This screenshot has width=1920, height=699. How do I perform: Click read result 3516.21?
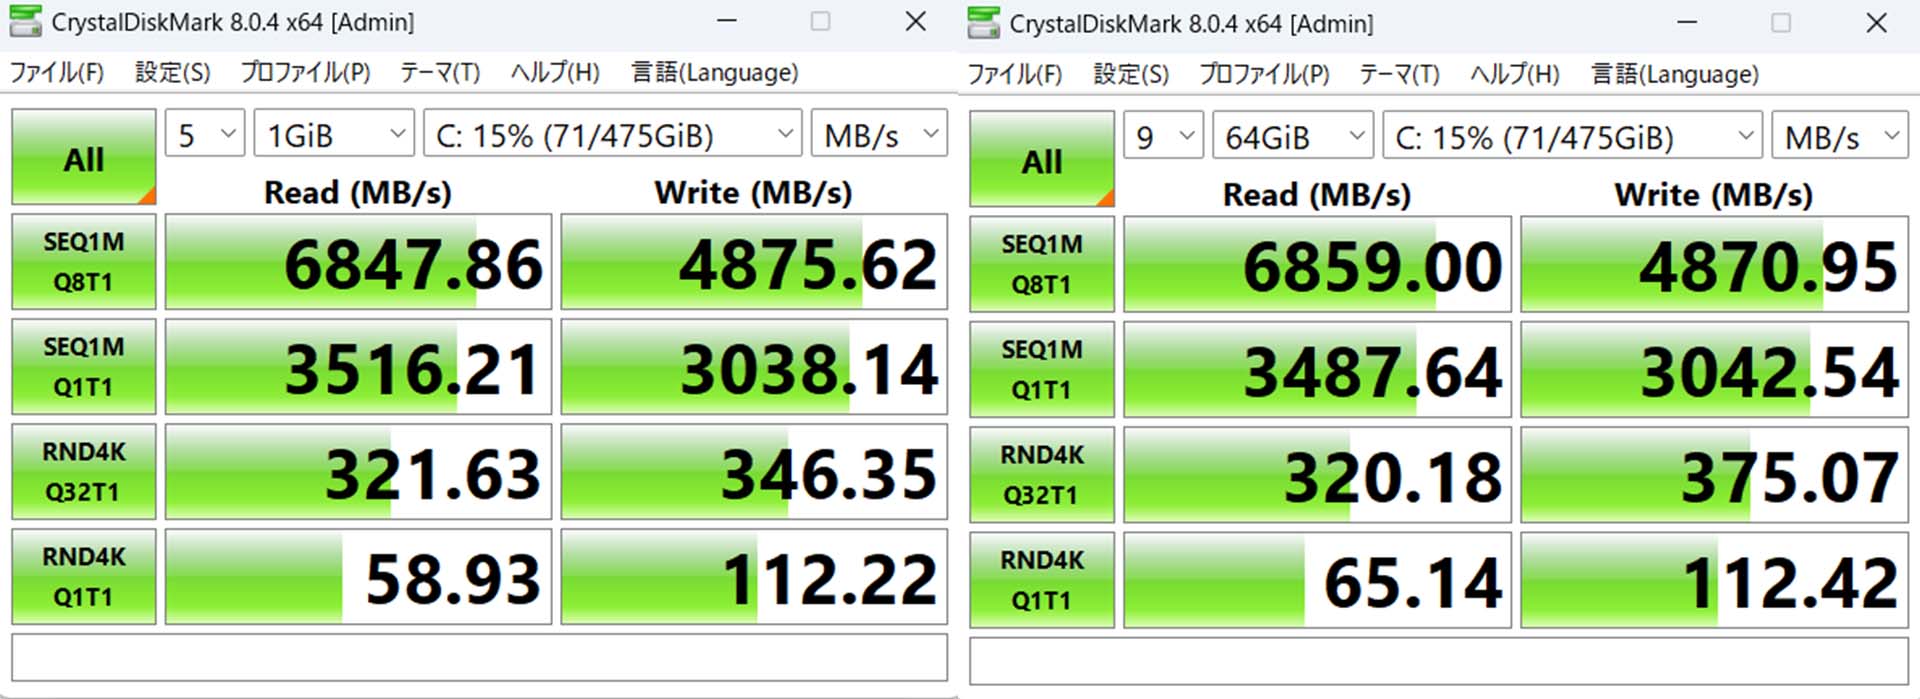(x=358, y=366)
